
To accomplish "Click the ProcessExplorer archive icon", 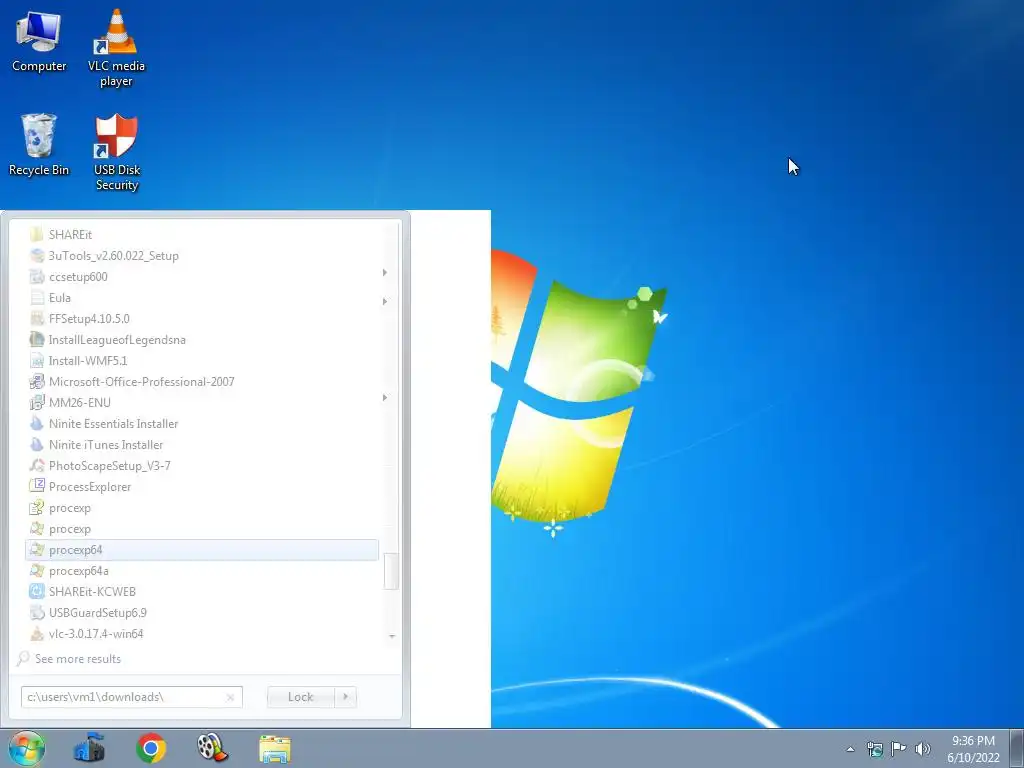I will (37, 487).
